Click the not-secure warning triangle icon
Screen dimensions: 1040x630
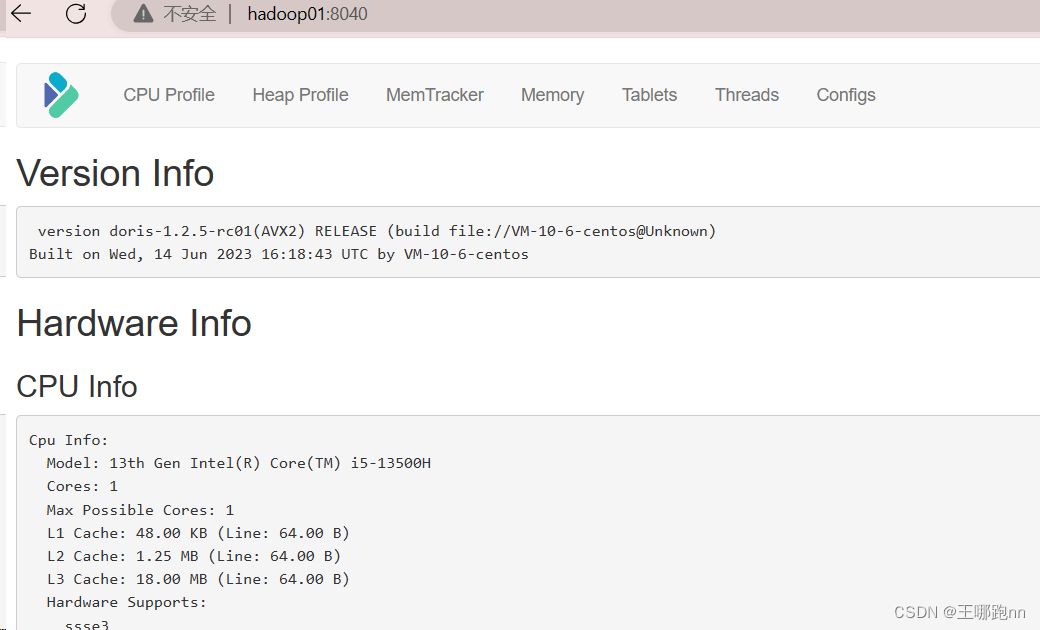pos(143,14)
